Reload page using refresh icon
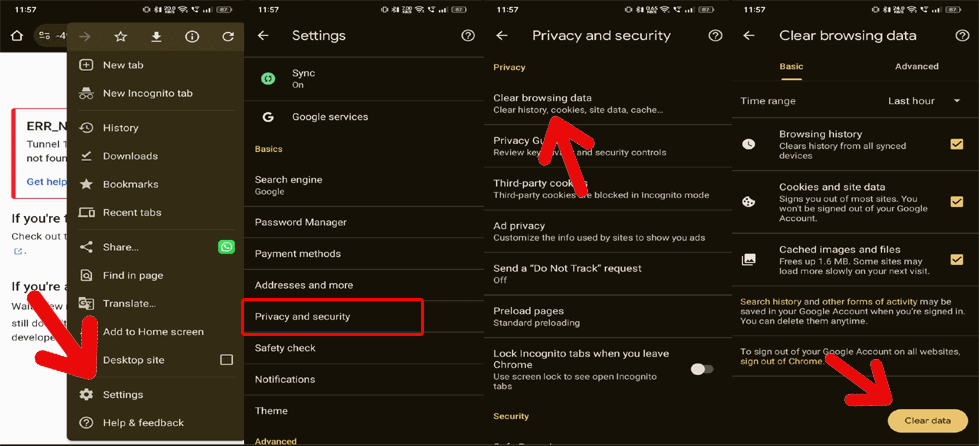The width and height of the screenshot is (980, 446). [228, 36]
